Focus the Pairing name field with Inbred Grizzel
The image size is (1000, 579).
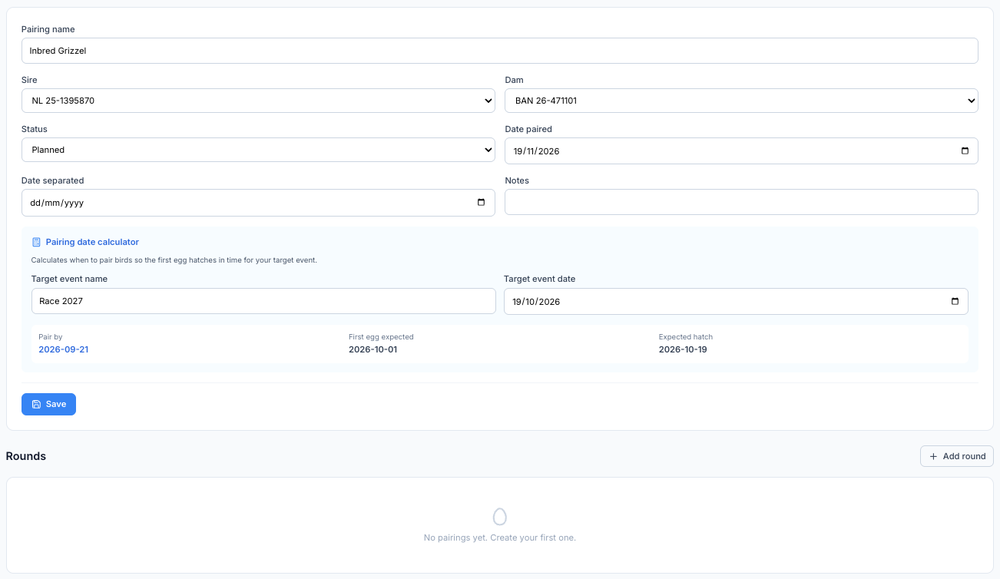[x=499, y=50]
